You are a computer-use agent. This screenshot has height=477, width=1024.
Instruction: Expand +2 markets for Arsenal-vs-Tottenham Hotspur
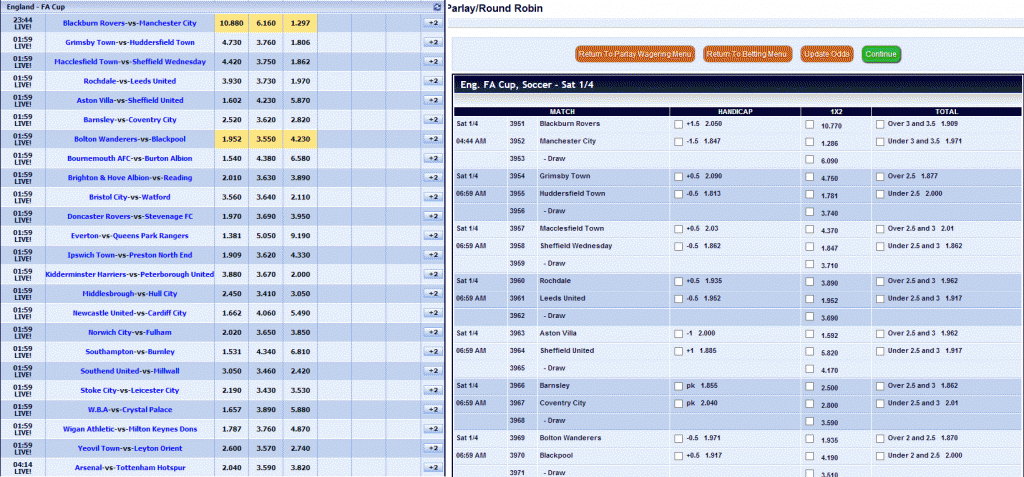432,468
